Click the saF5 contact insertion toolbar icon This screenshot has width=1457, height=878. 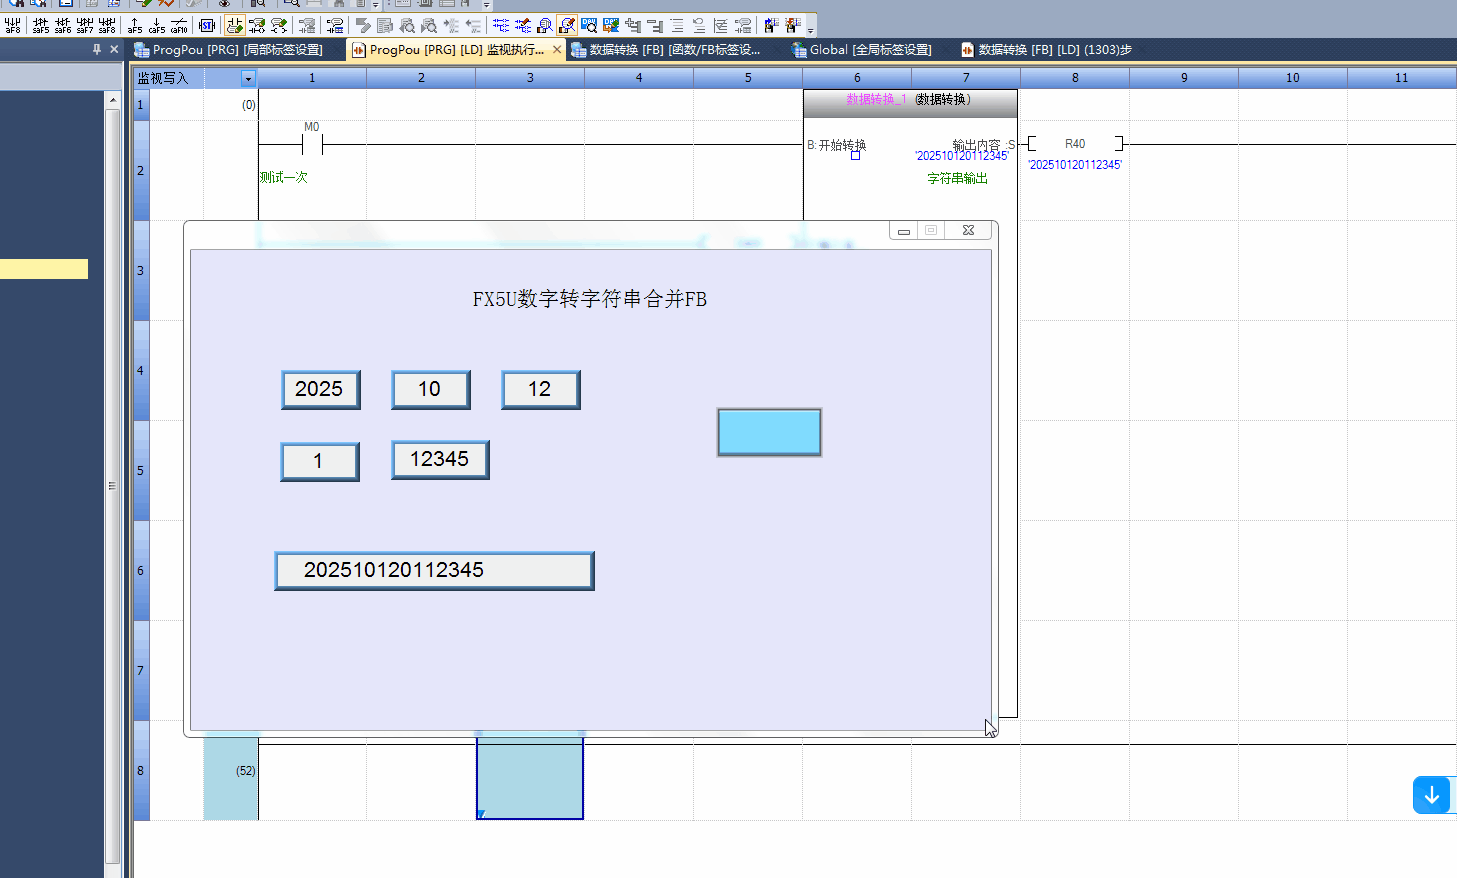coord(41,25)
